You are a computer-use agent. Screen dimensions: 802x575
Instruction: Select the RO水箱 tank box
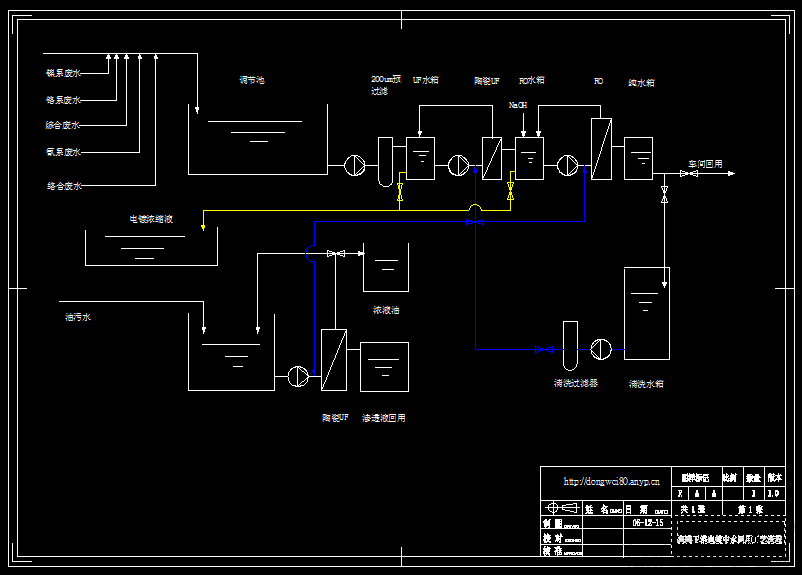pyautogui.click(x=529, y=158)
